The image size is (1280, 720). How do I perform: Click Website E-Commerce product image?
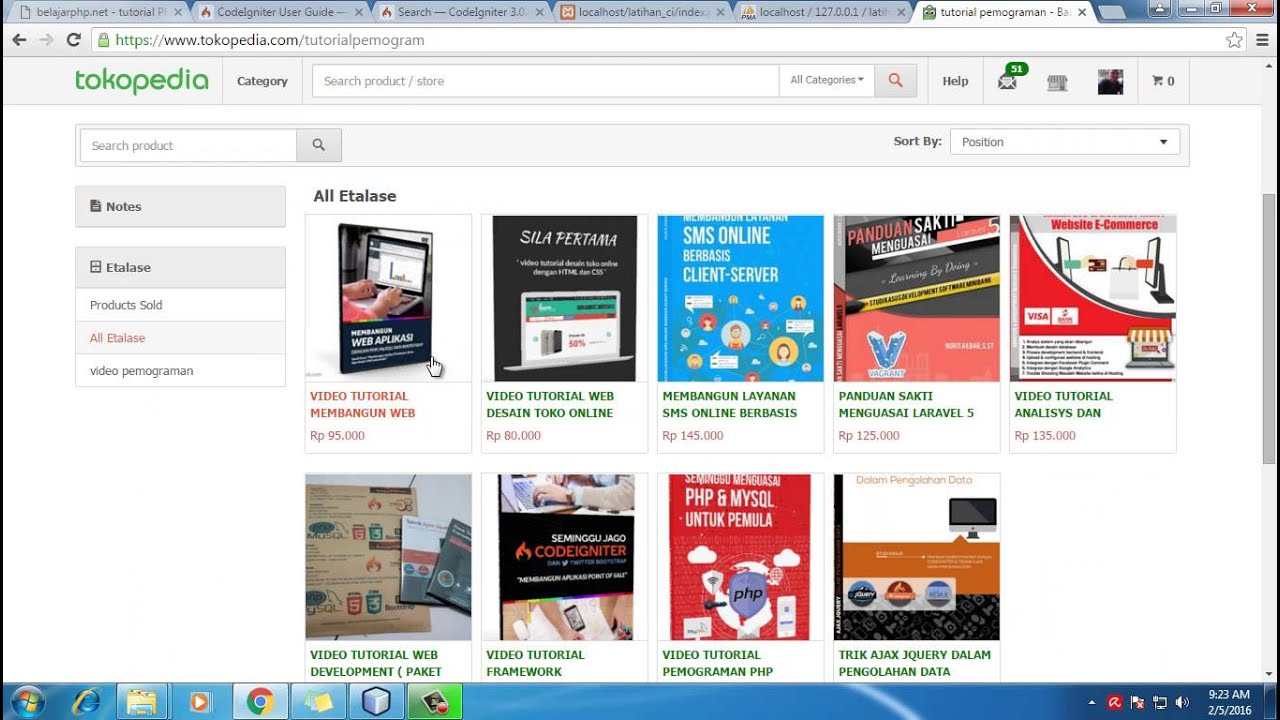tap(1093, 298)
